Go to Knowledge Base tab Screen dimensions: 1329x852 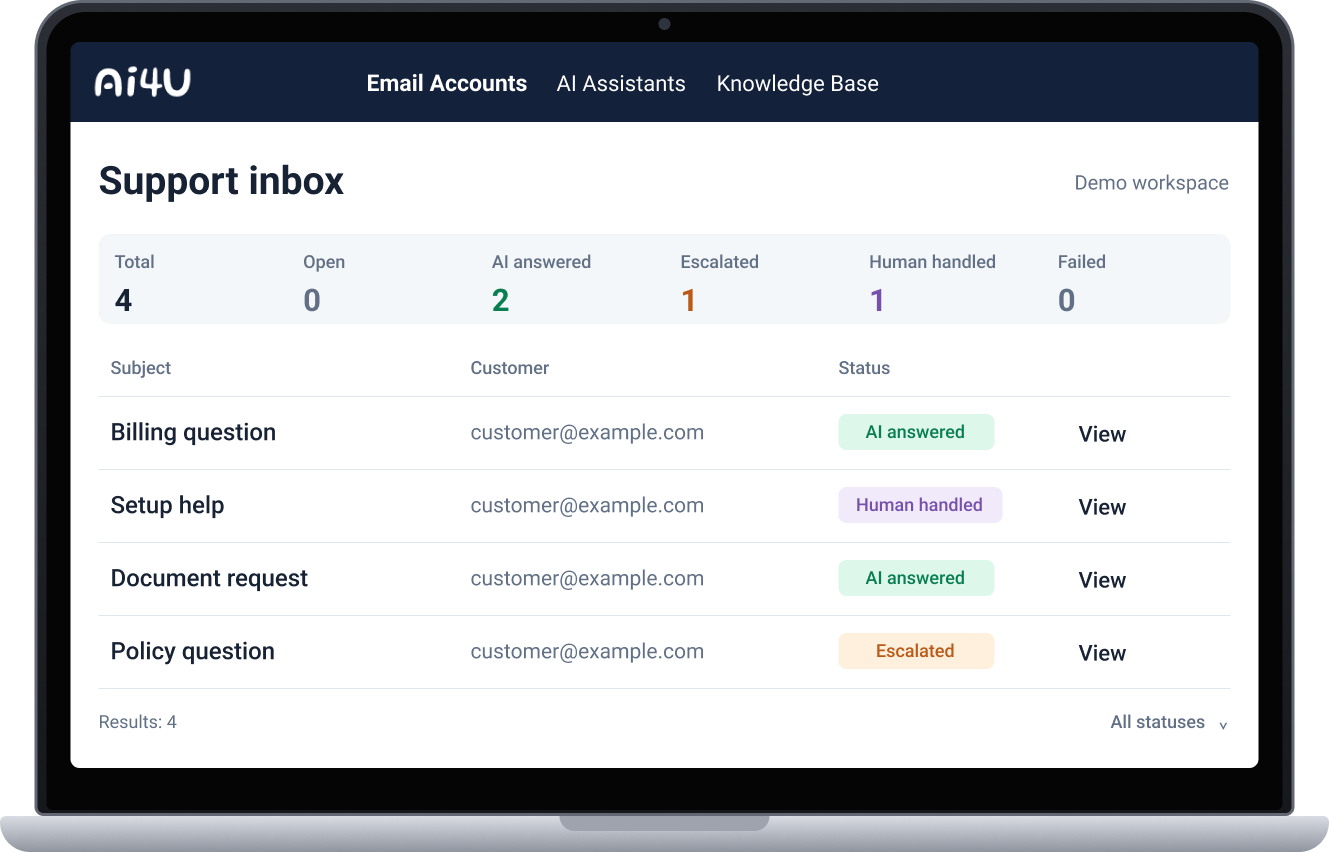tap(798, 84)
